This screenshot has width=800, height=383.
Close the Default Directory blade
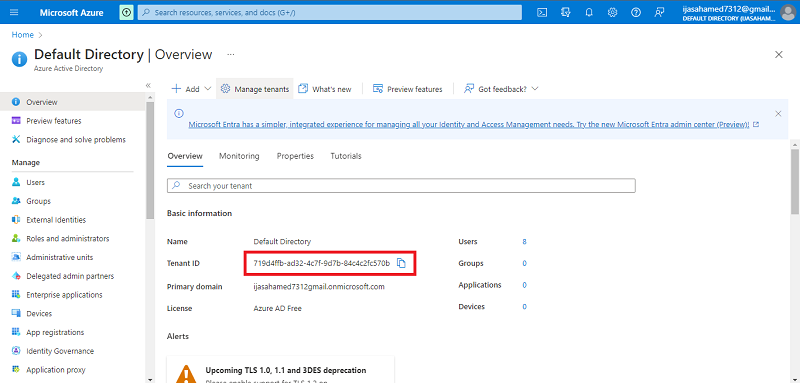tap(779, 55)
